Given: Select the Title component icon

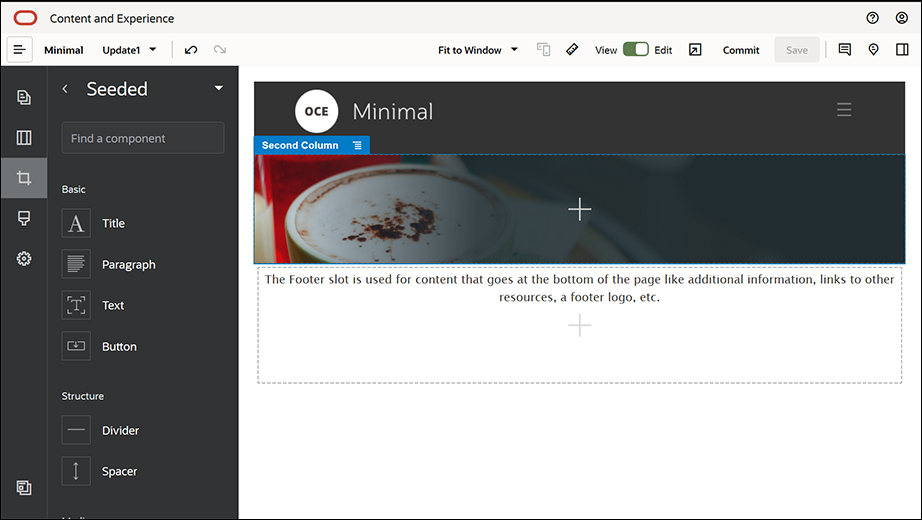Looking at the screenshot, I should coord(76,224).
